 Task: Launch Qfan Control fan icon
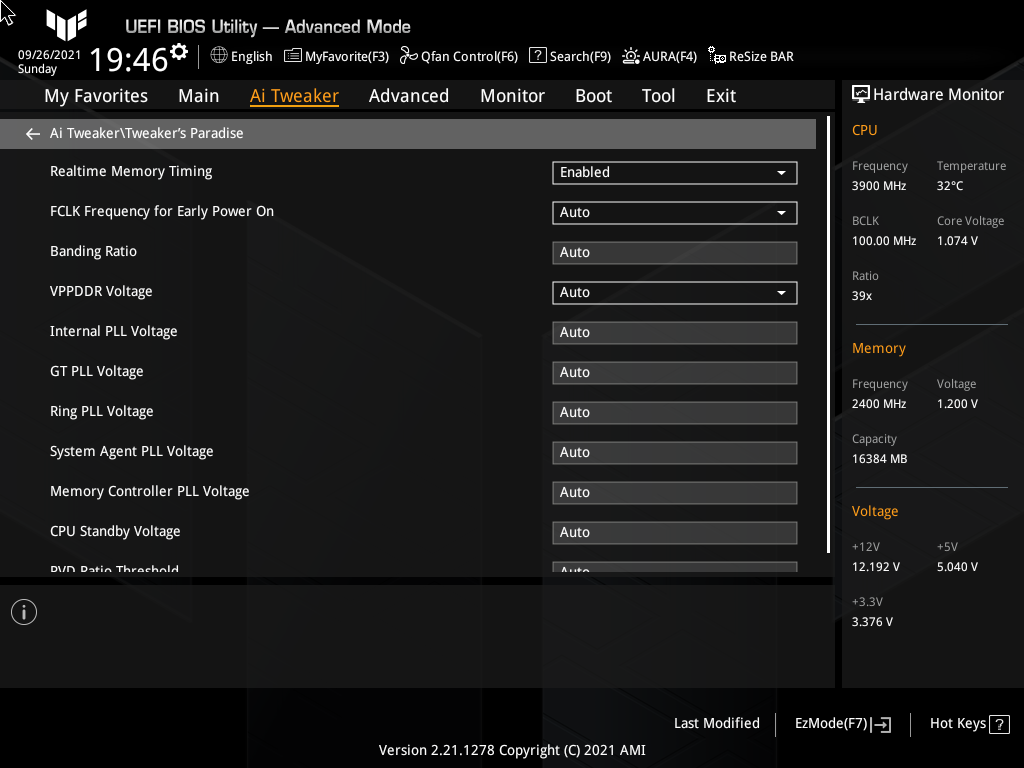[x=407, y=56]
